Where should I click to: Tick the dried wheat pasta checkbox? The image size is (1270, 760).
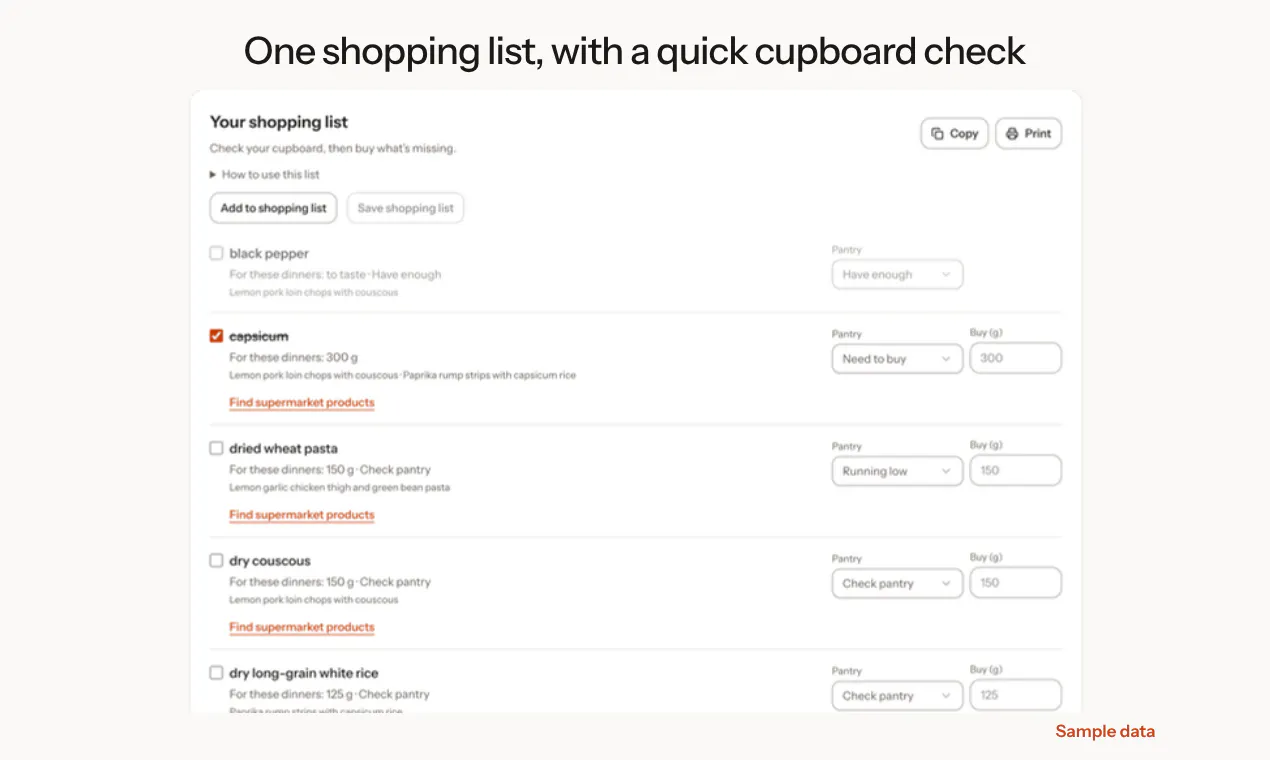click(216, 448)
